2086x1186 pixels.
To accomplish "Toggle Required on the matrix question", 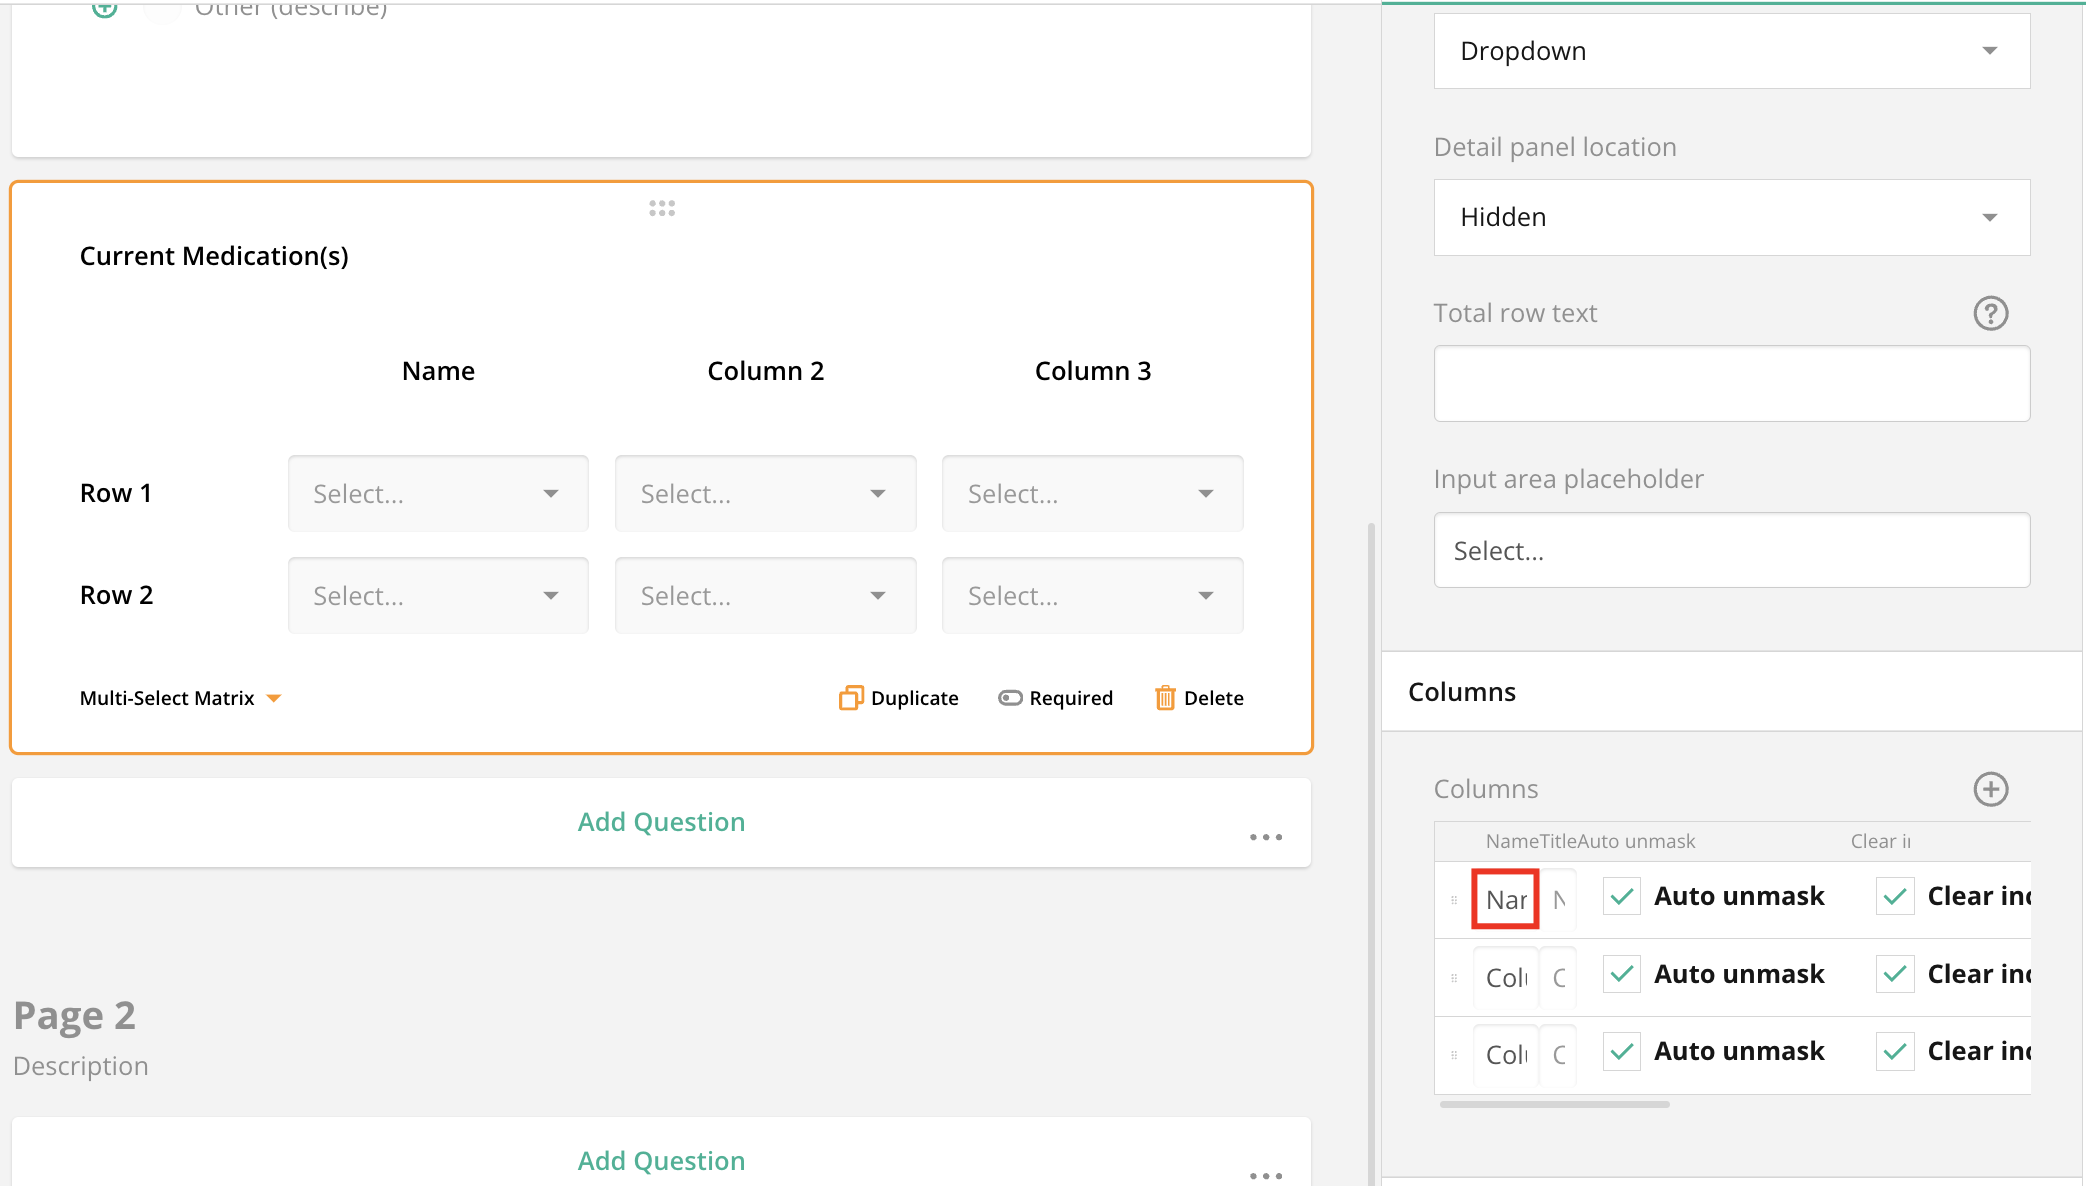I will [1056, 697].
